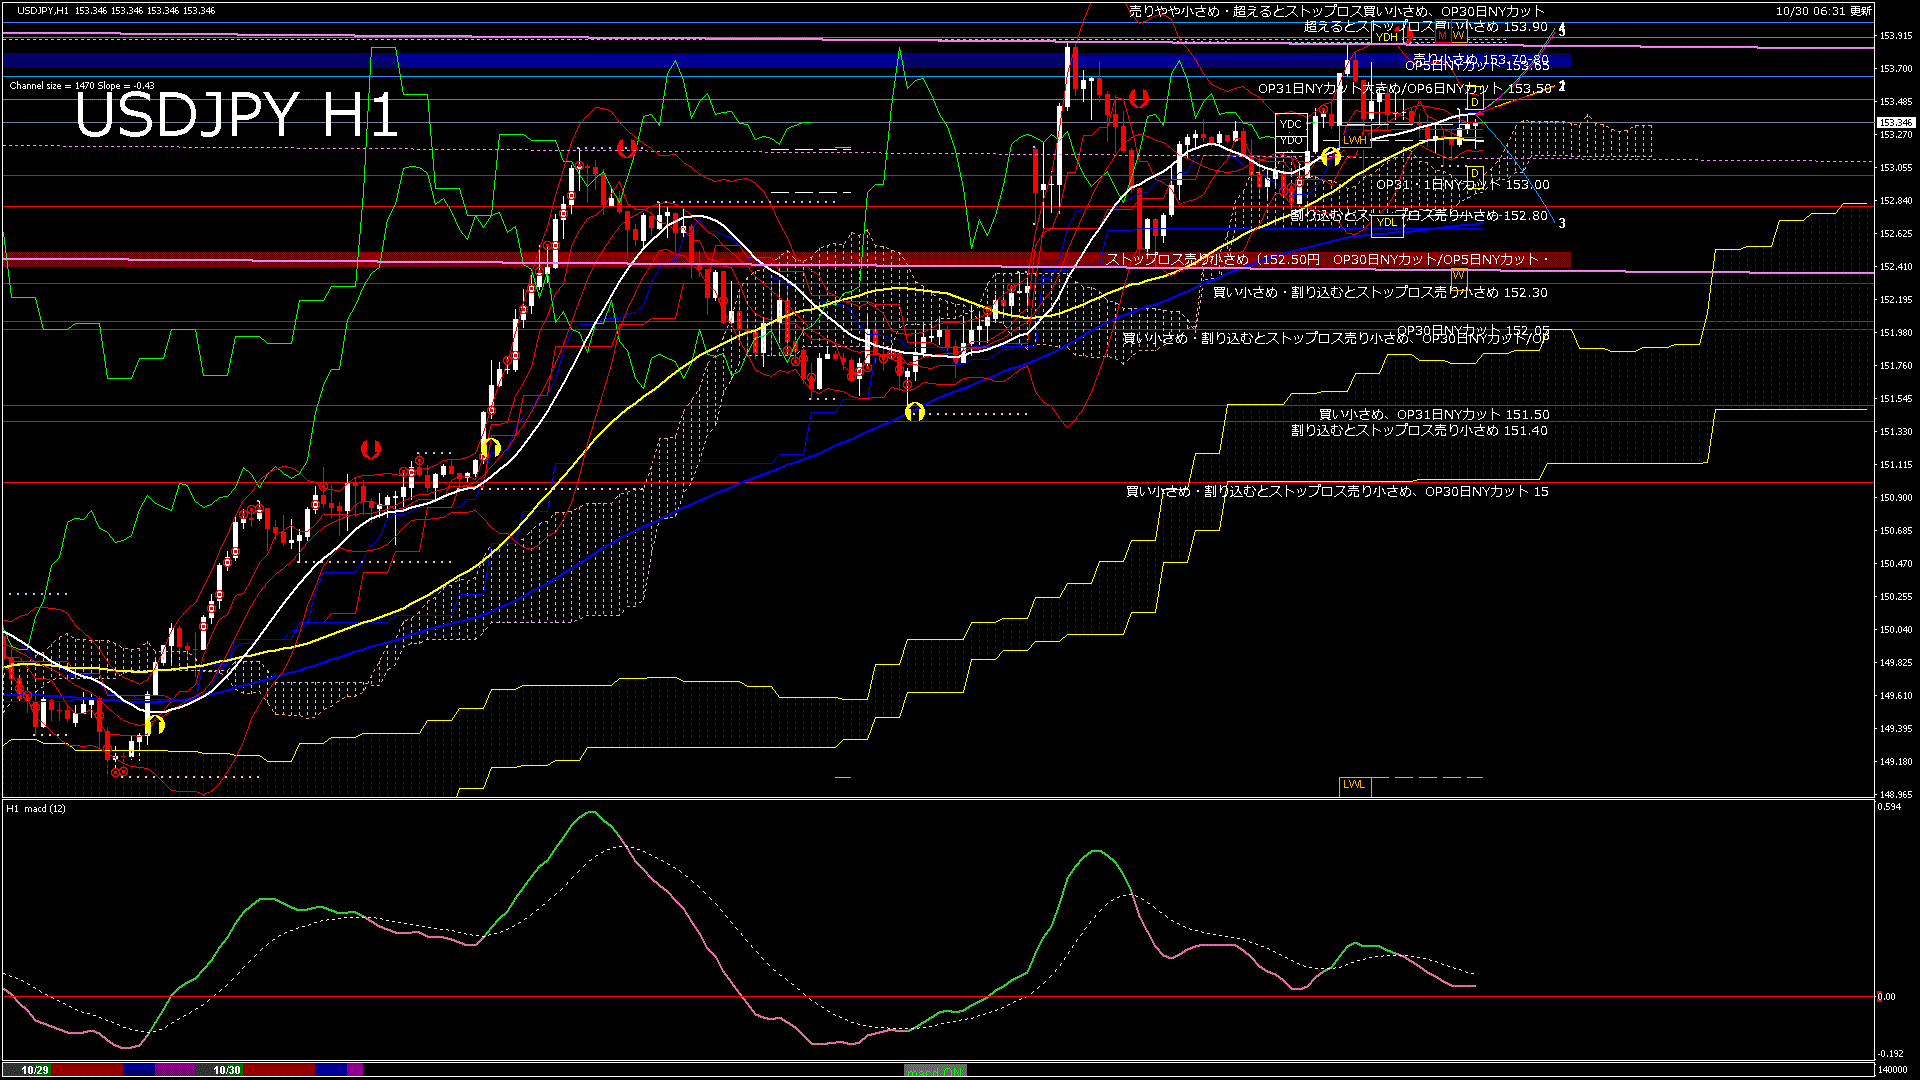This screenshot has height=1080, width=1920.
Task: Click the 10/30 06:31 update timestamp
Action: click(x=1824, y=11)
